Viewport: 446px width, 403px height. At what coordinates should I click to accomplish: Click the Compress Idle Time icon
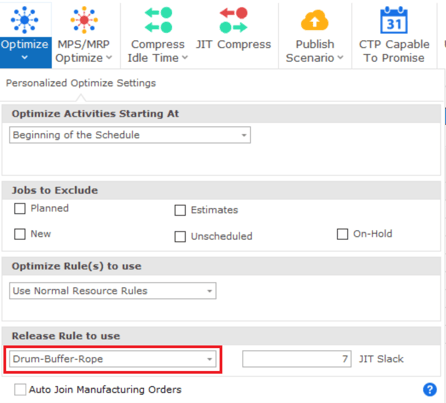point(158,20)
